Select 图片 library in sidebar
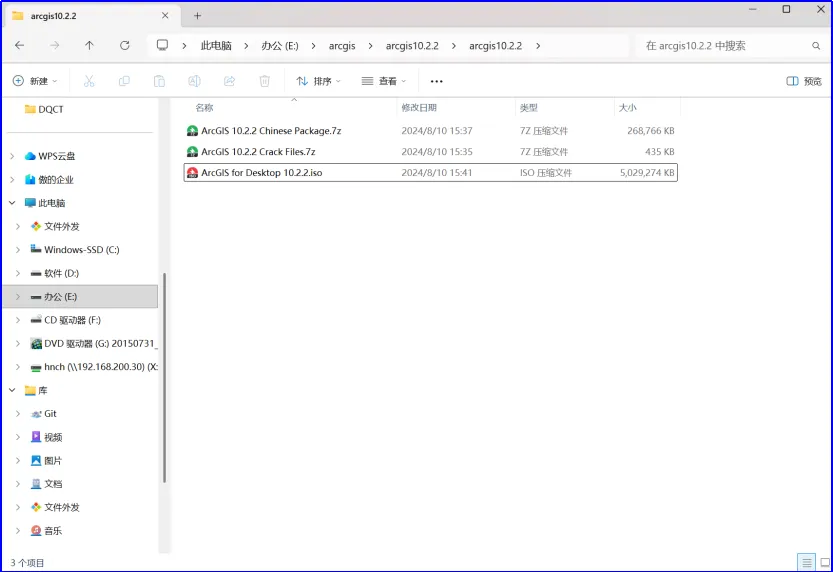833x572 pixels. [x=46, y=460]
